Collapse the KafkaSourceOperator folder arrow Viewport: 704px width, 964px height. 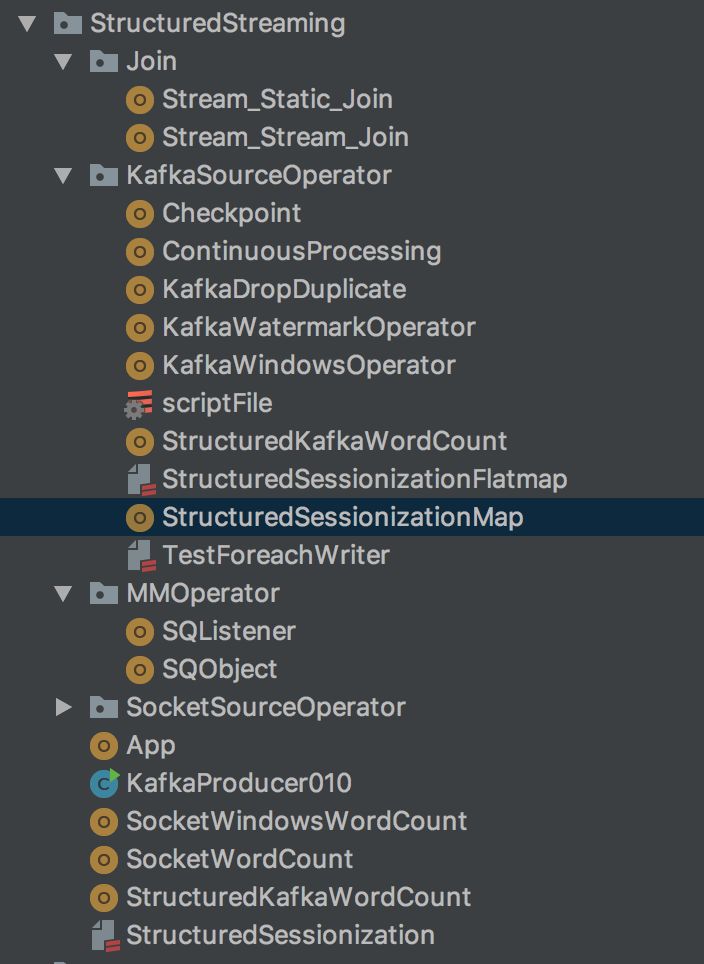64,176
